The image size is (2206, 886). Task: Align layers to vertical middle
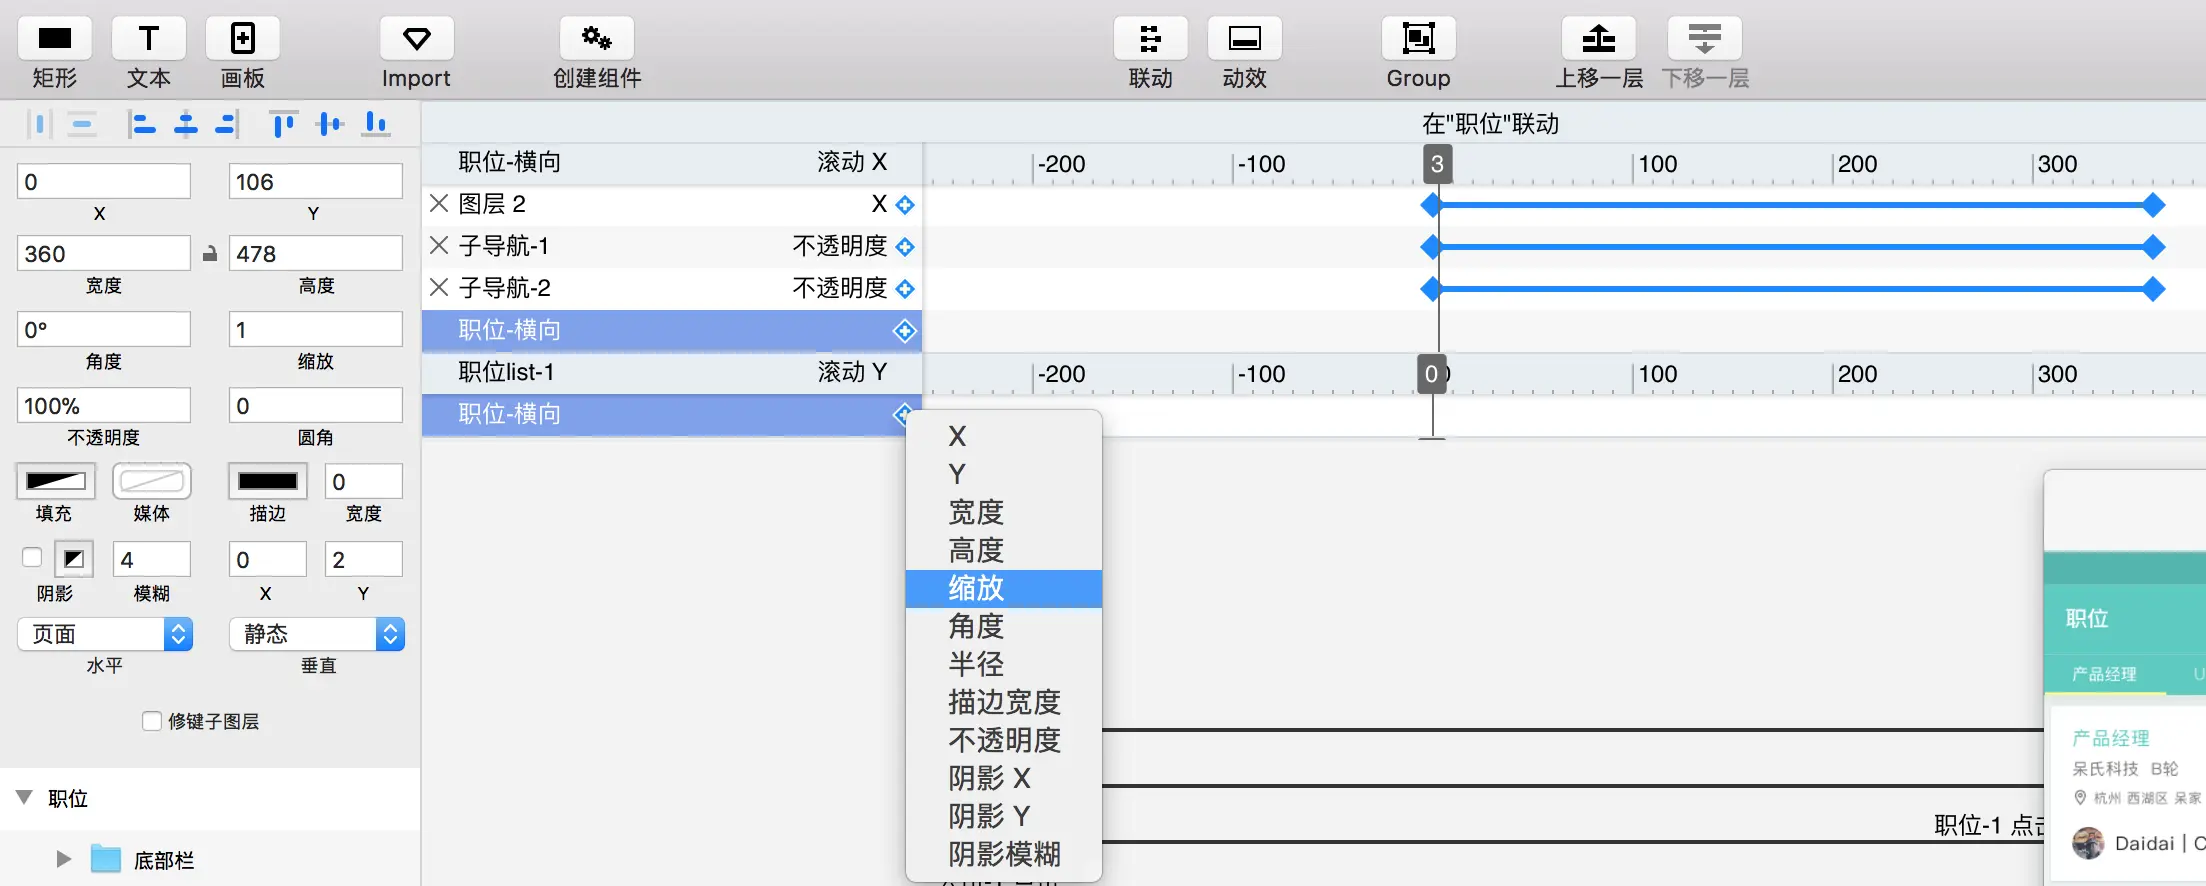click(x=329, y=124)
